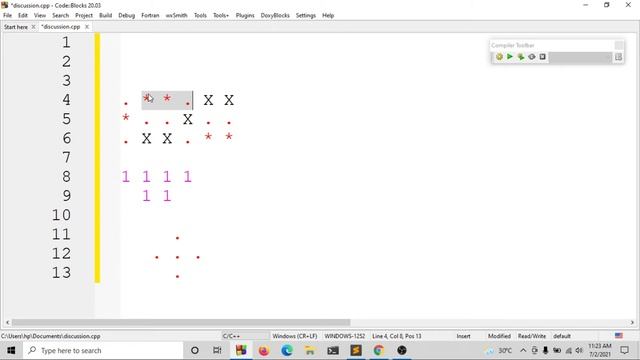Click the Read/Write status field
Viewport: 640px width, 360px height.
click(532, 336)
